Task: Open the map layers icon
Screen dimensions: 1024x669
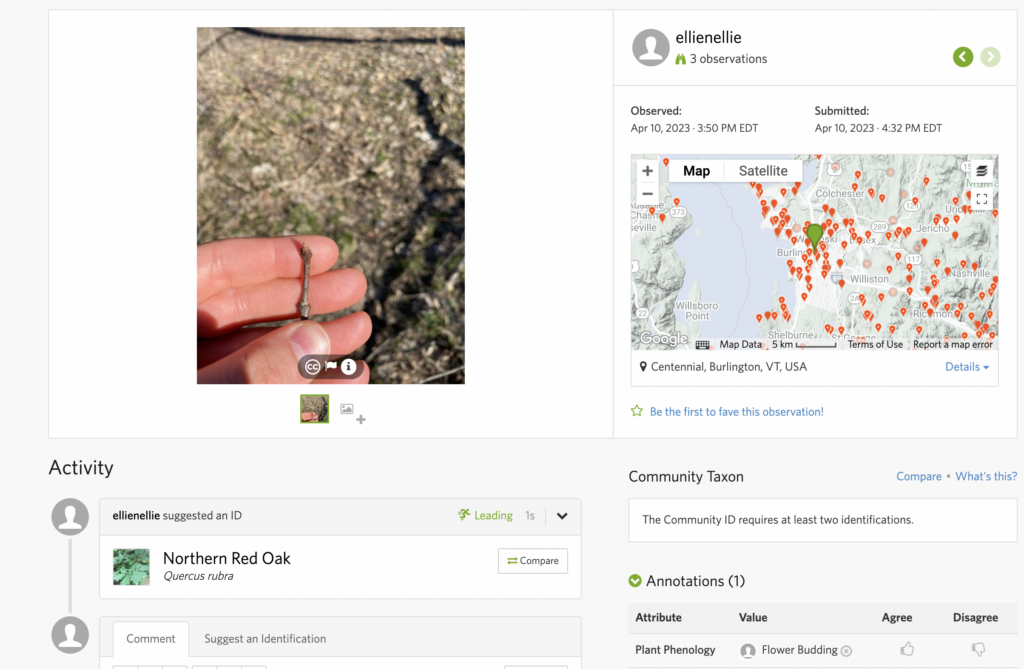Action: 981,171
